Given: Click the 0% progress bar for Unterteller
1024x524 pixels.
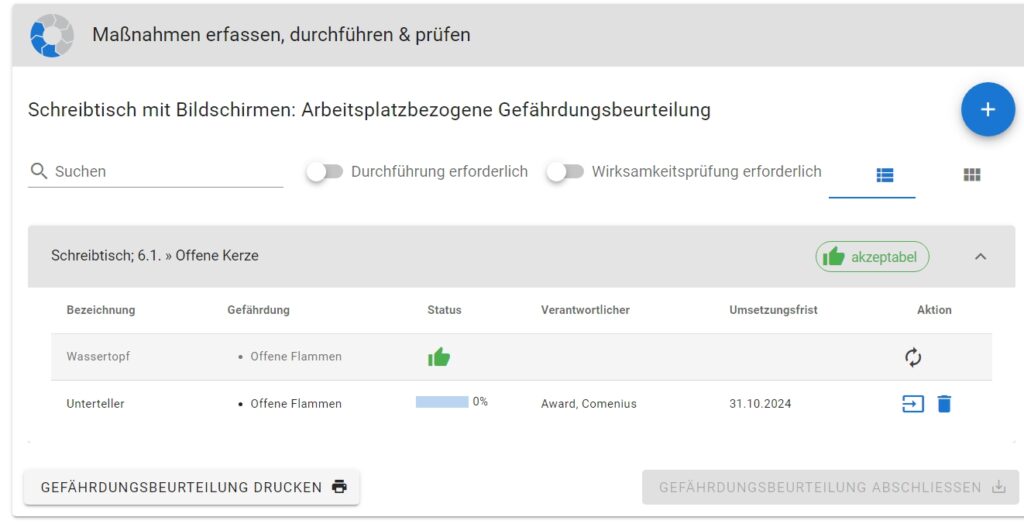Looking at the screenshot, I should tap(442, 402).
